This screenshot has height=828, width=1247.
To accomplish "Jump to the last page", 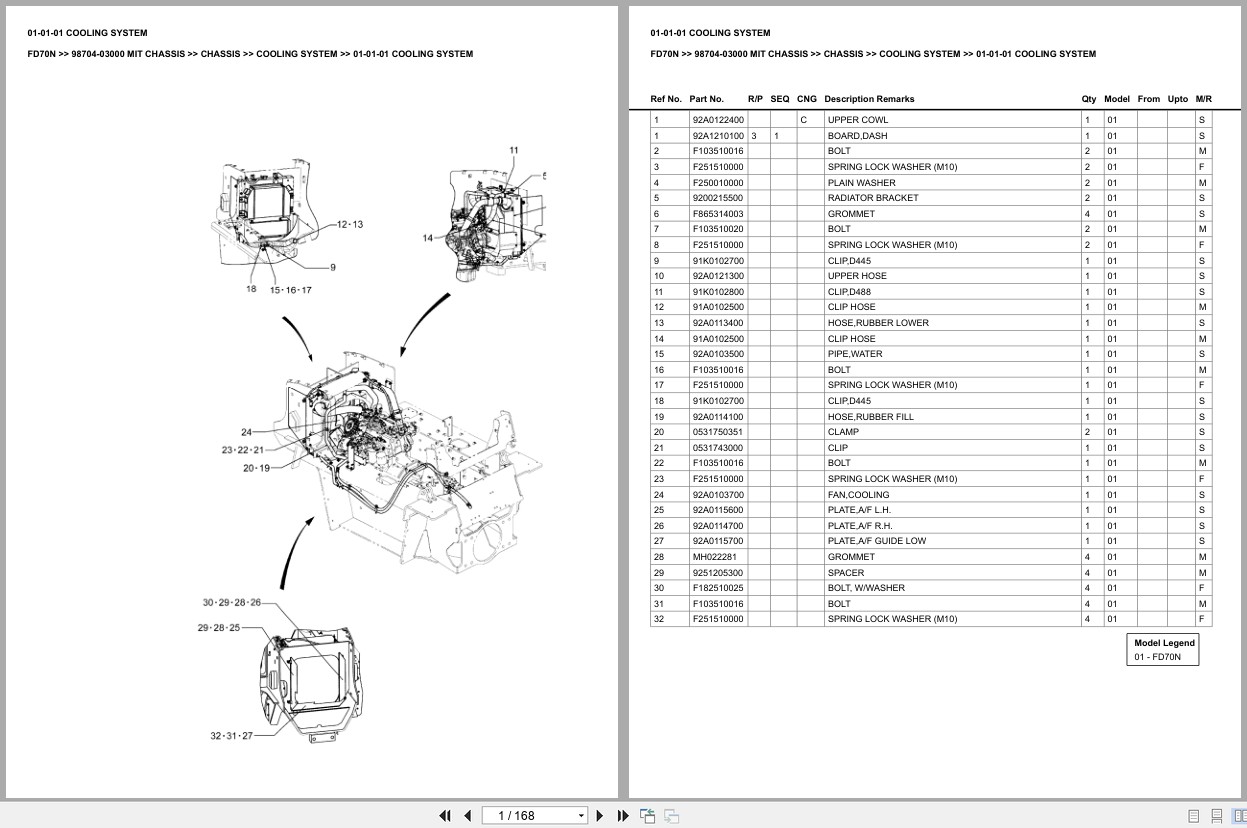I will point(623,816).
